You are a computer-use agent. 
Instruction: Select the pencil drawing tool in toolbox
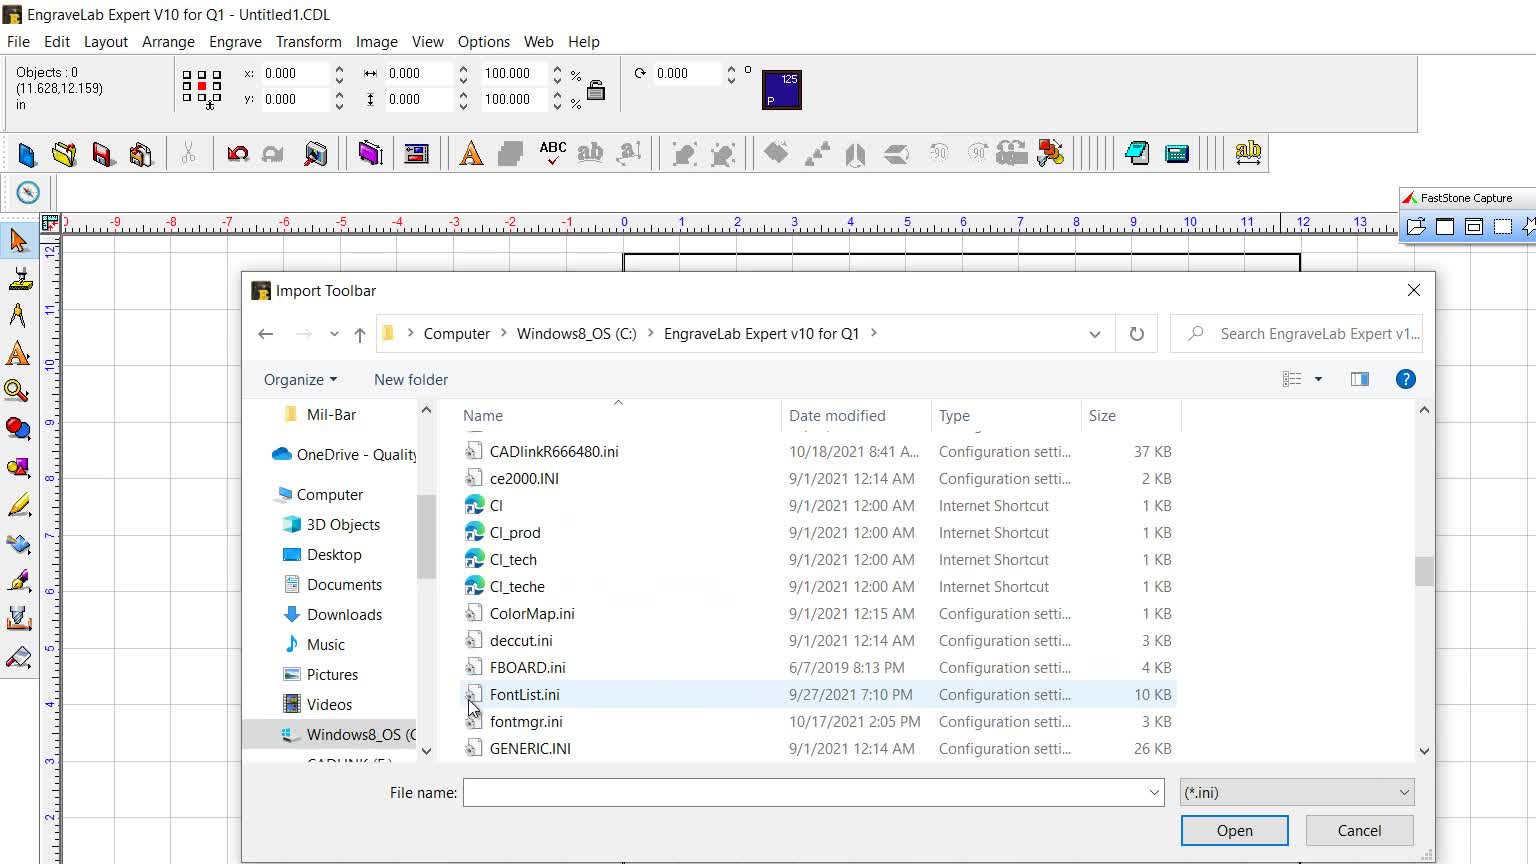pos(18,506)
